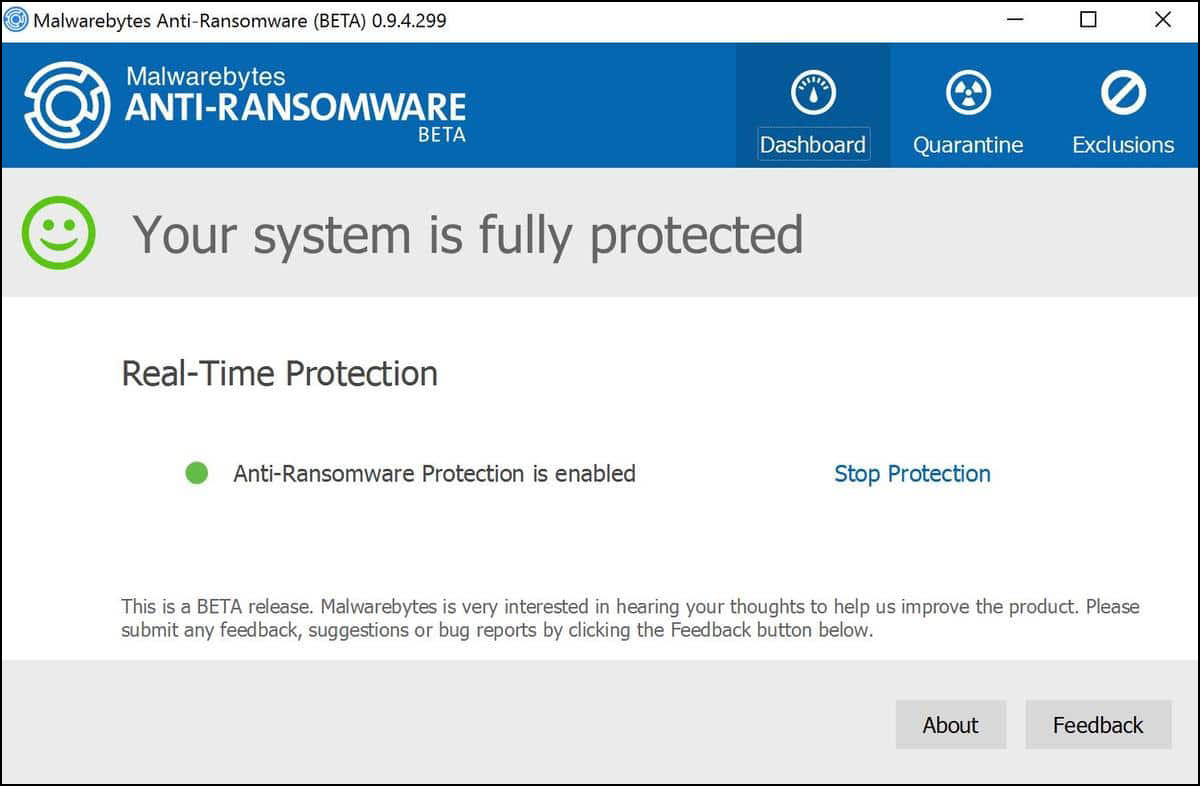1200x786 pixels.
Task: Click the 'Anti-Ransomware Protection is enabled' label
Action: coord(434,473)
